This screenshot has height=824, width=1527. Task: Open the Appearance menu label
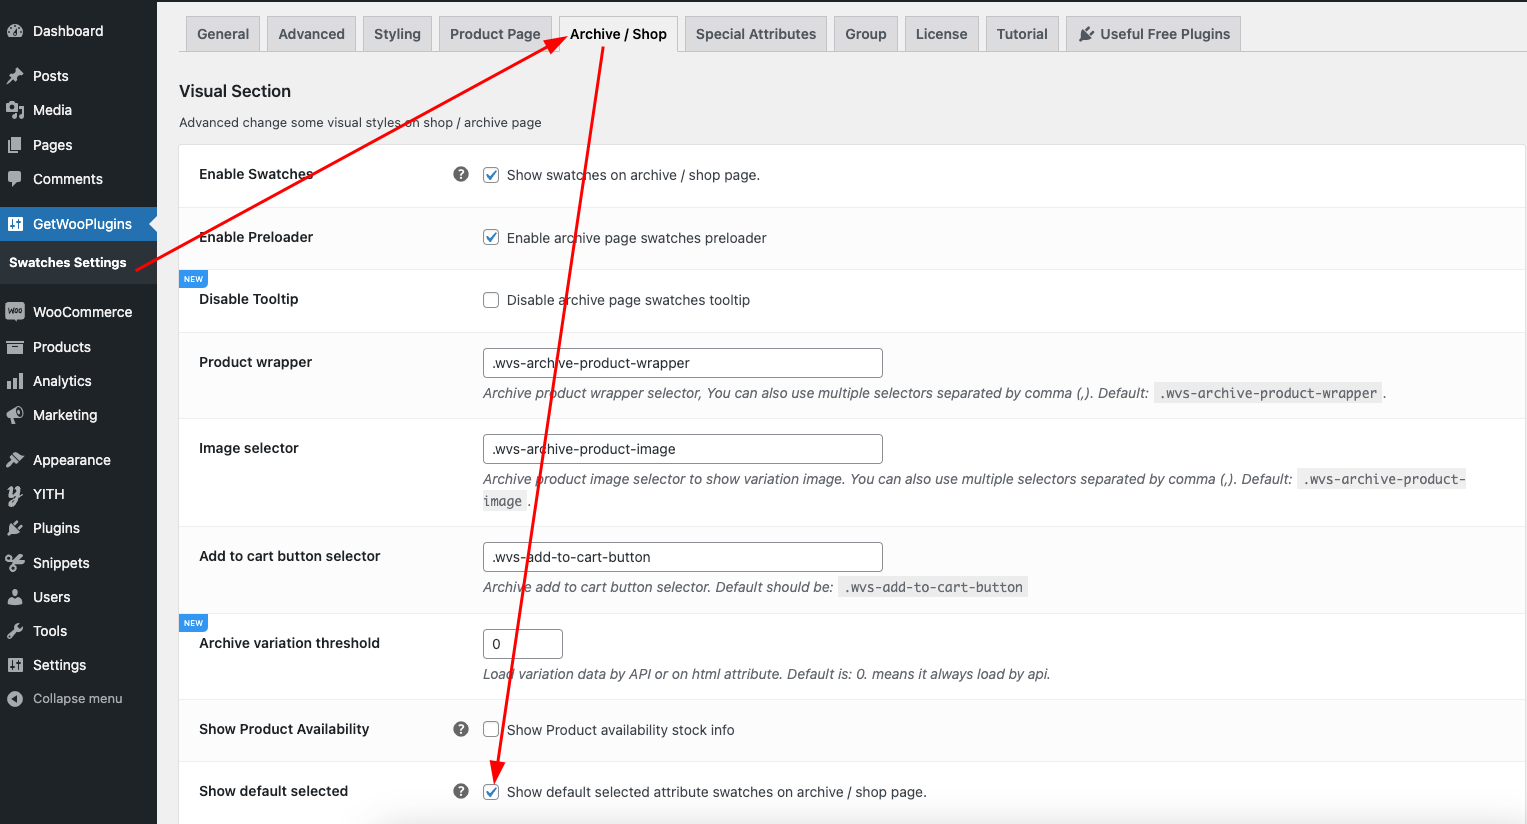[x=72, y=460]
